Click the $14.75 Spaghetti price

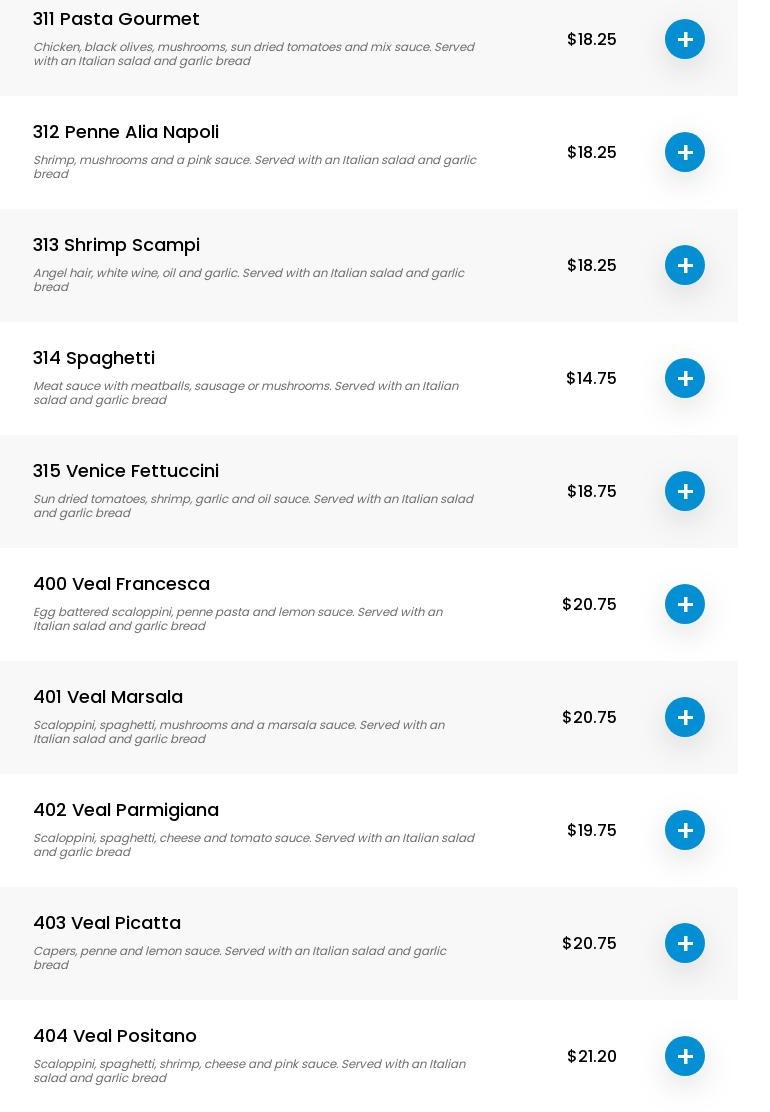591,378
